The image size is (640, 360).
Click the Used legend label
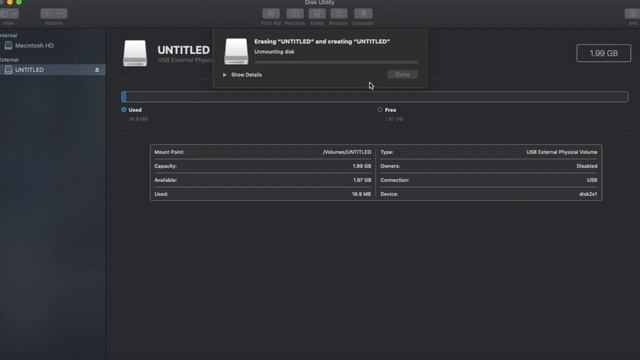coord(135,110)
